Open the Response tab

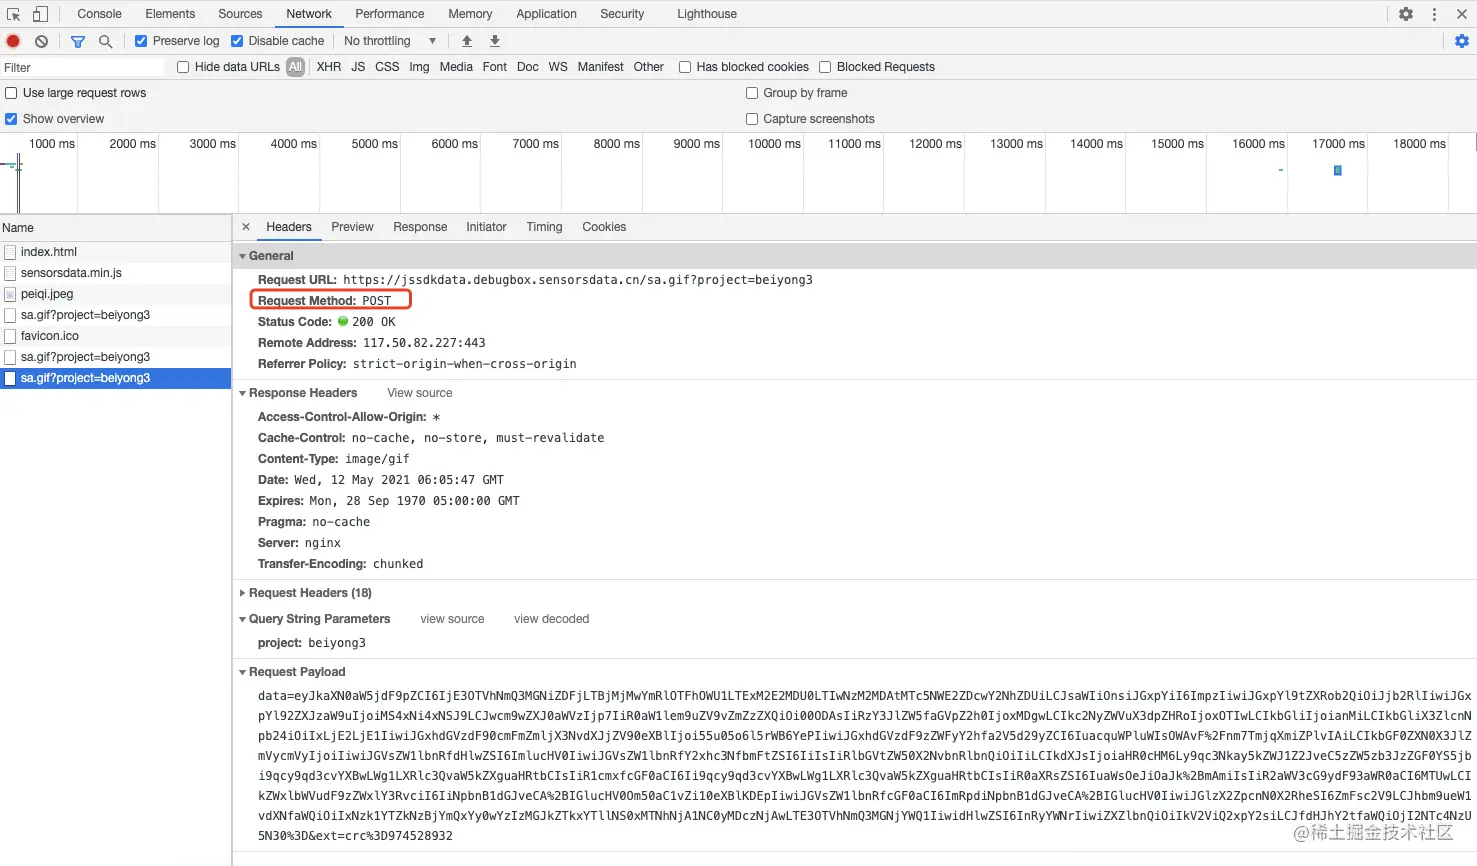[420, 227]
